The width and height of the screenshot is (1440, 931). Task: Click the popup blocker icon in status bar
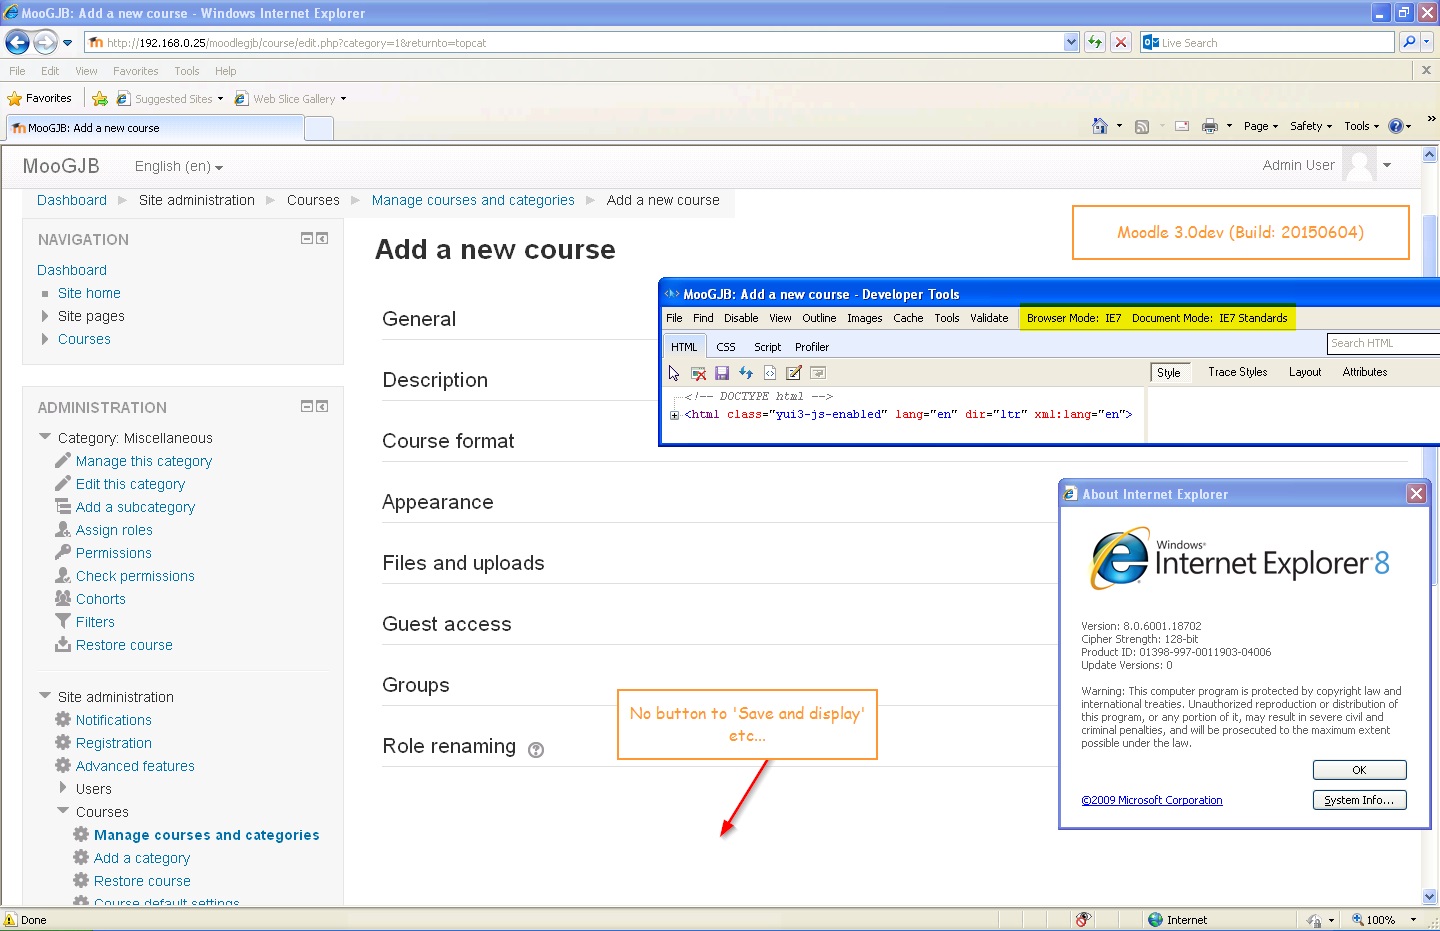pos(1083,920)
